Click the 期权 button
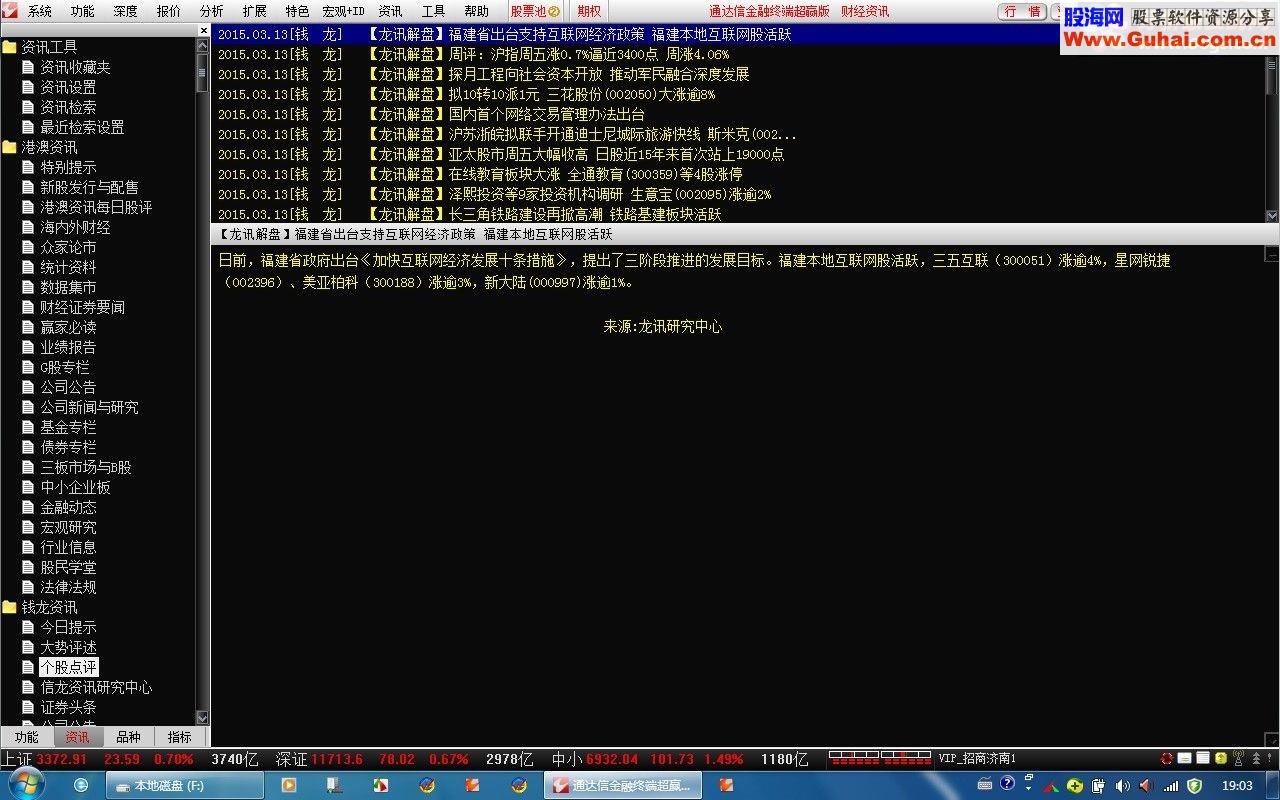Image resolution: width=1280 pixels, height=800 pixels. tap(590, 11)
